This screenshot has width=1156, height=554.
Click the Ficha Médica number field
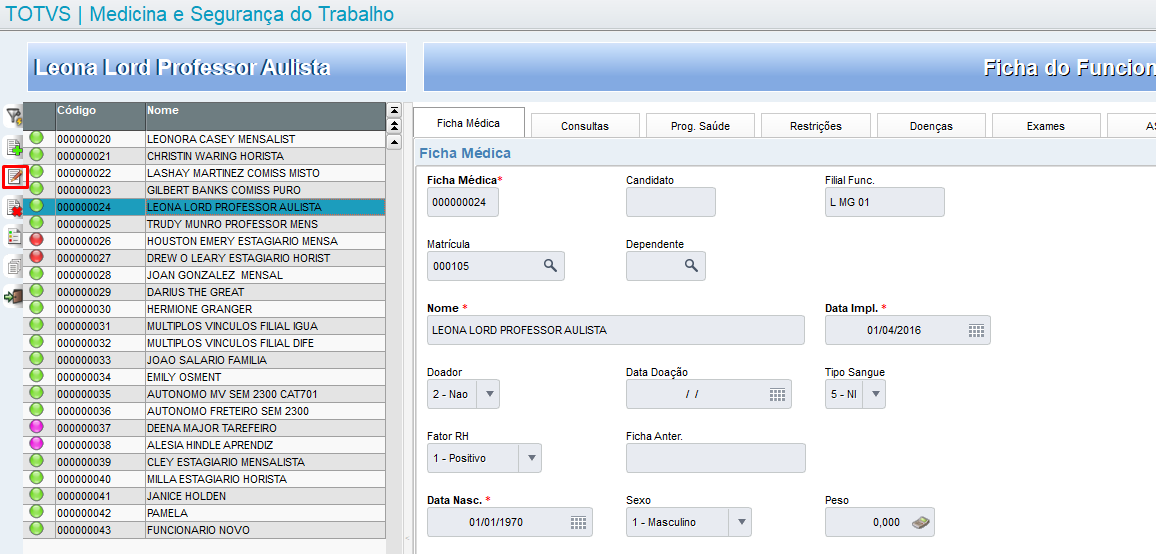pyautogui.click(x=463, y=202)
